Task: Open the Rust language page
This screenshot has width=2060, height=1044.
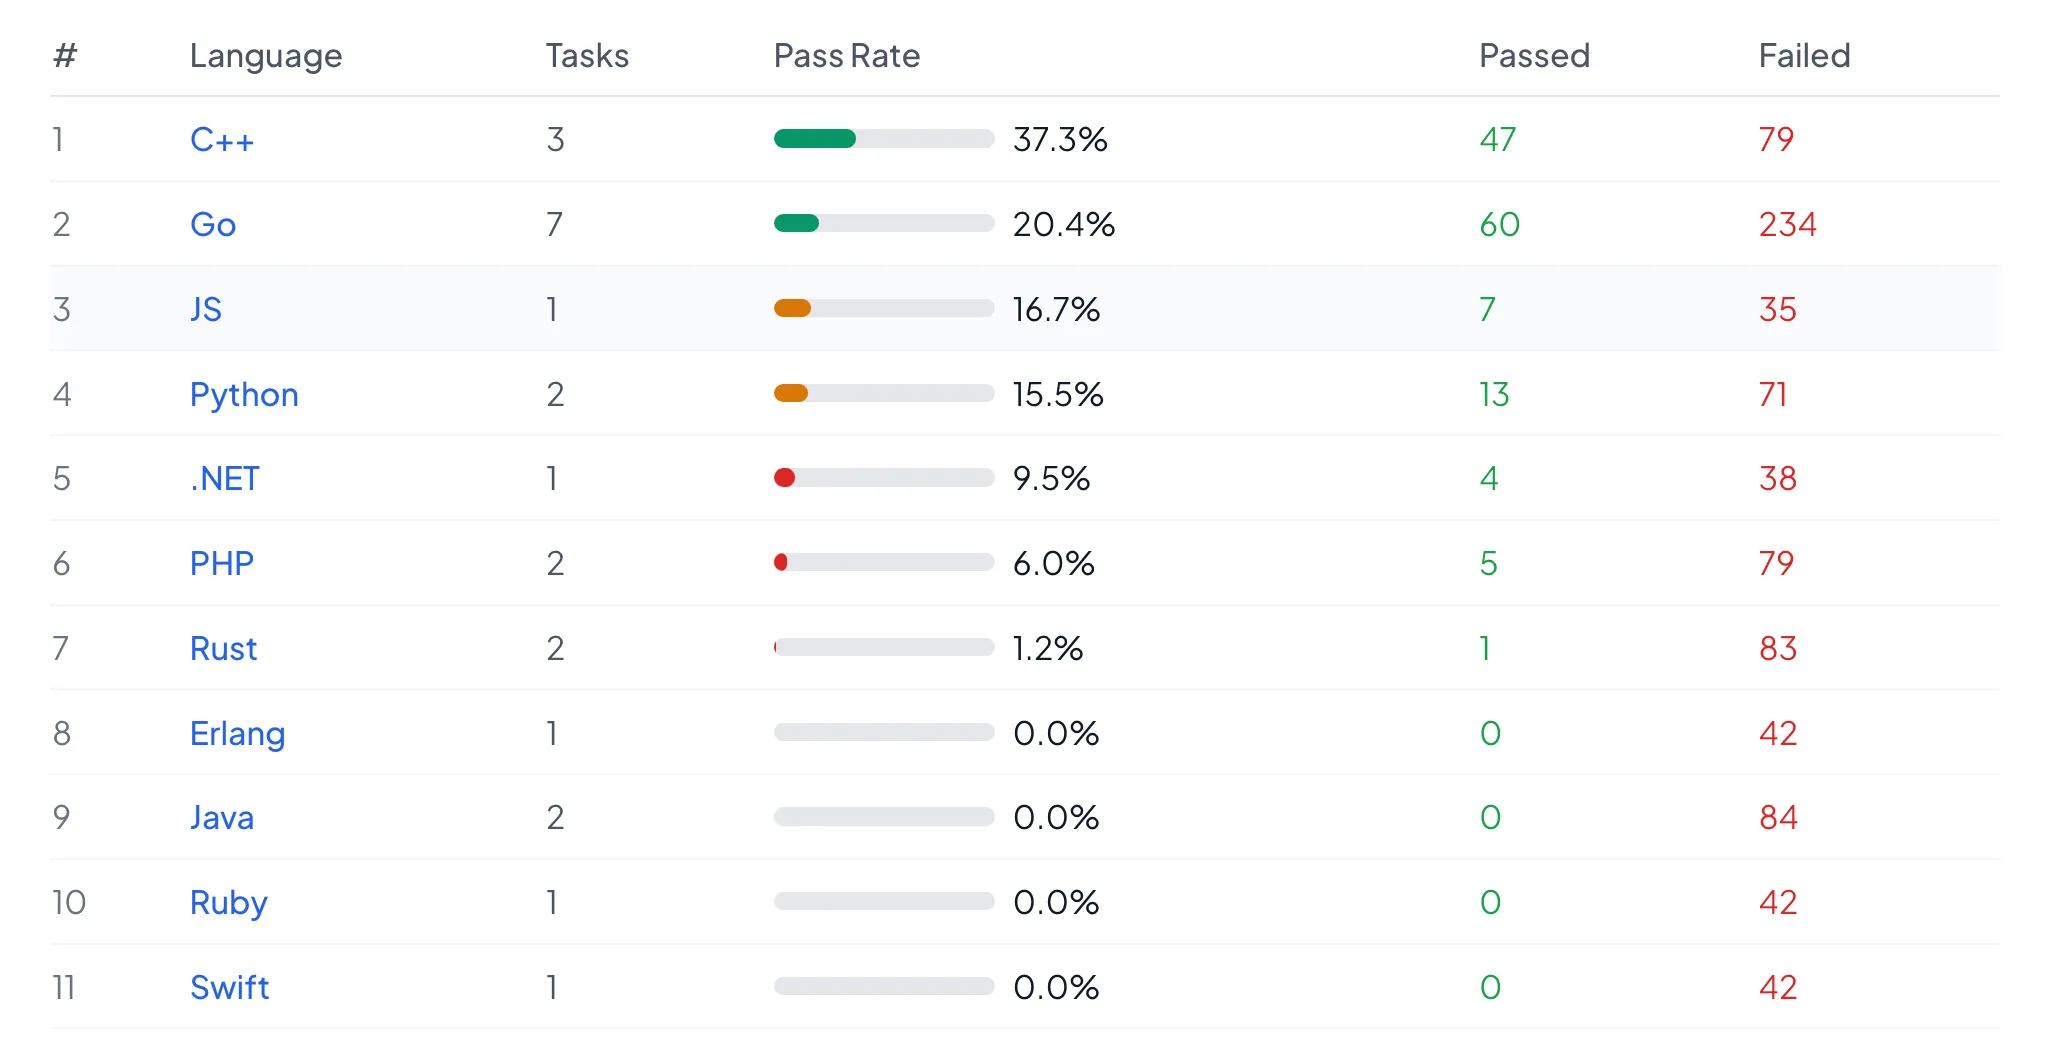Action: pyautogui.click(x=223, y=648)
